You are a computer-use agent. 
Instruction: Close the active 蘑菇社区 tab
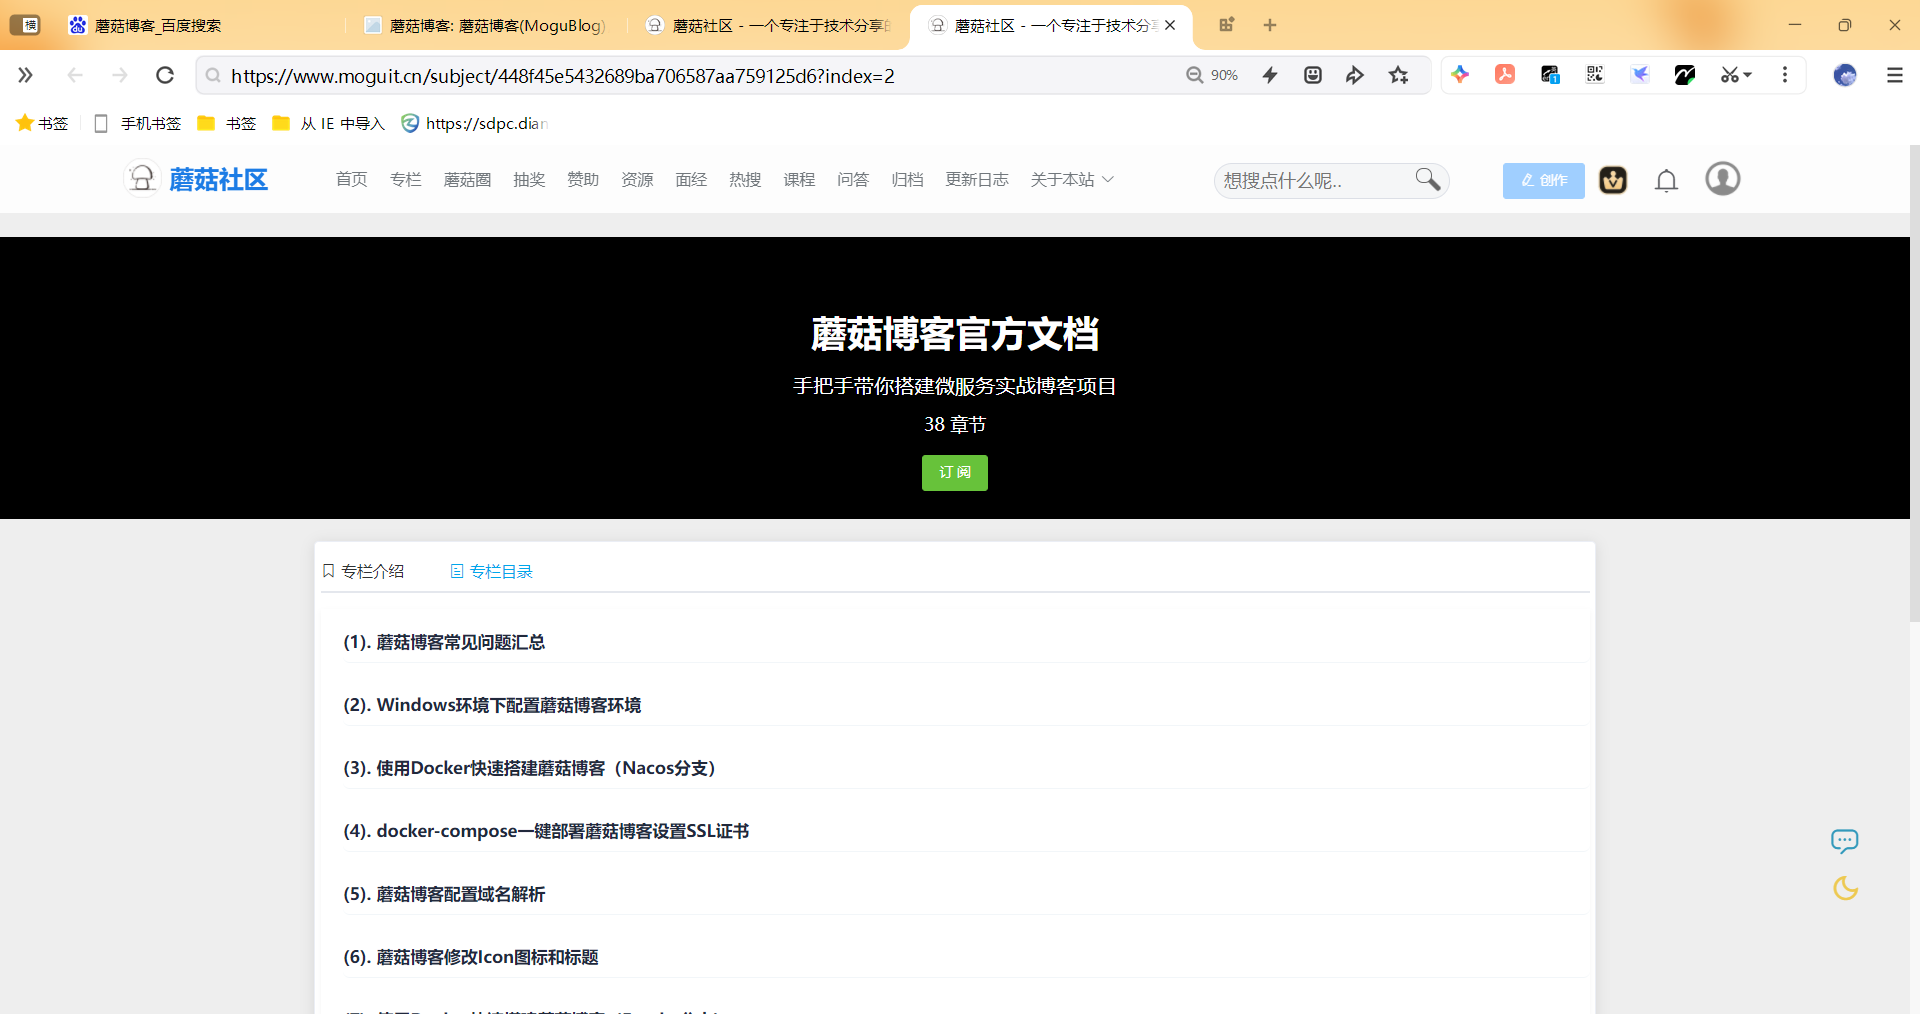point(1170,25)
